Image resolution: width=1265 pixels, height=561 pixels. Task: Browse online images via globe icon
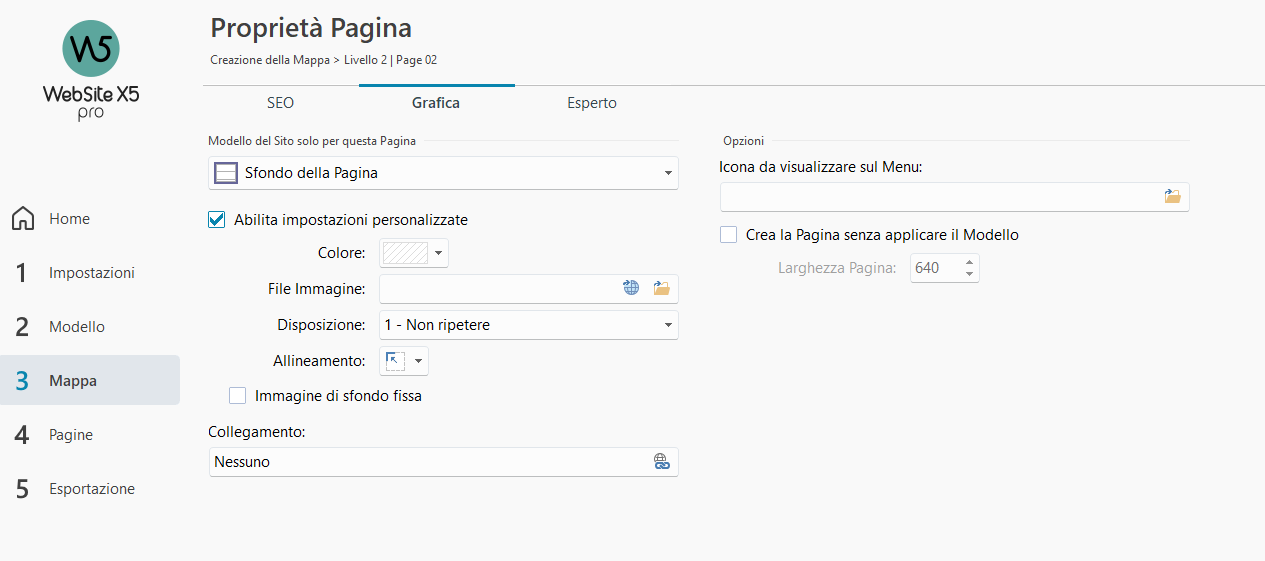631,288
